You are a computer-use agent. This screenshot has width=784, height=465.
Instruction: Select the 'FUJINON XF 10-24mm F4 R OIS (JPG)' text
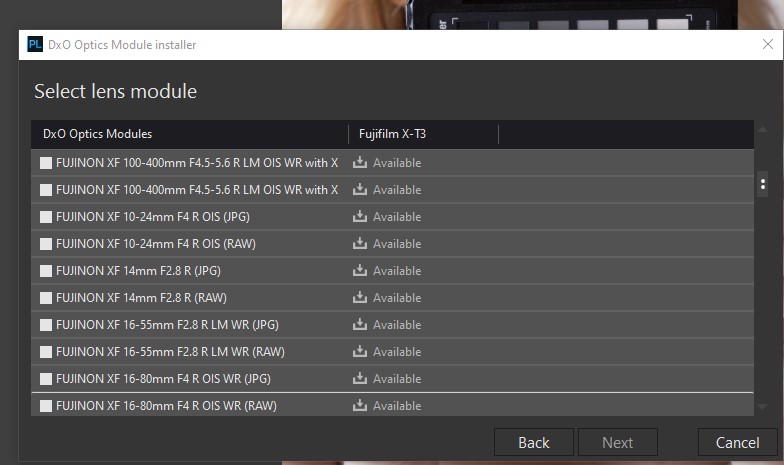(152, 217)
